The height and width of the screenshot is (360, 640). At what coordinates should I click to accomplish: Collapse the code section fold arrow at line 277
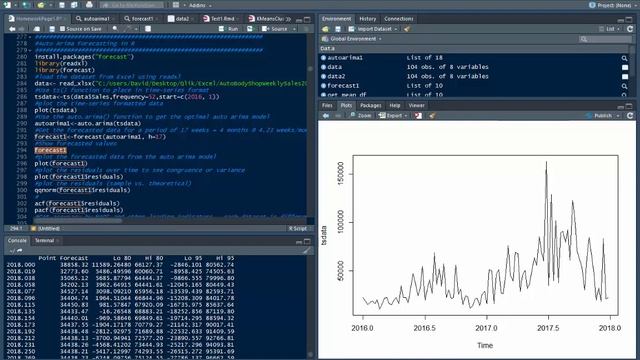click(30, 37)
